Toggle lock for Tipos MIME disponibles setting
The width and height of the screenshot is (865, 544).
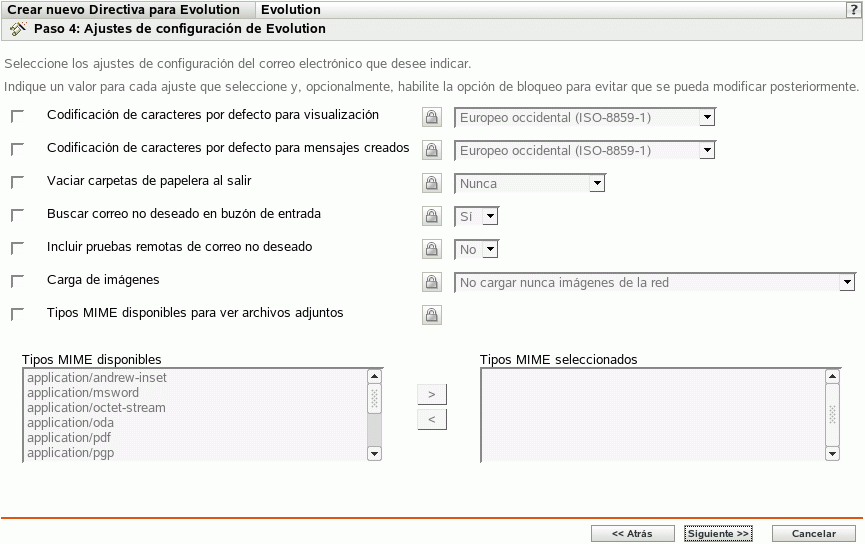[x=432, y=316]
